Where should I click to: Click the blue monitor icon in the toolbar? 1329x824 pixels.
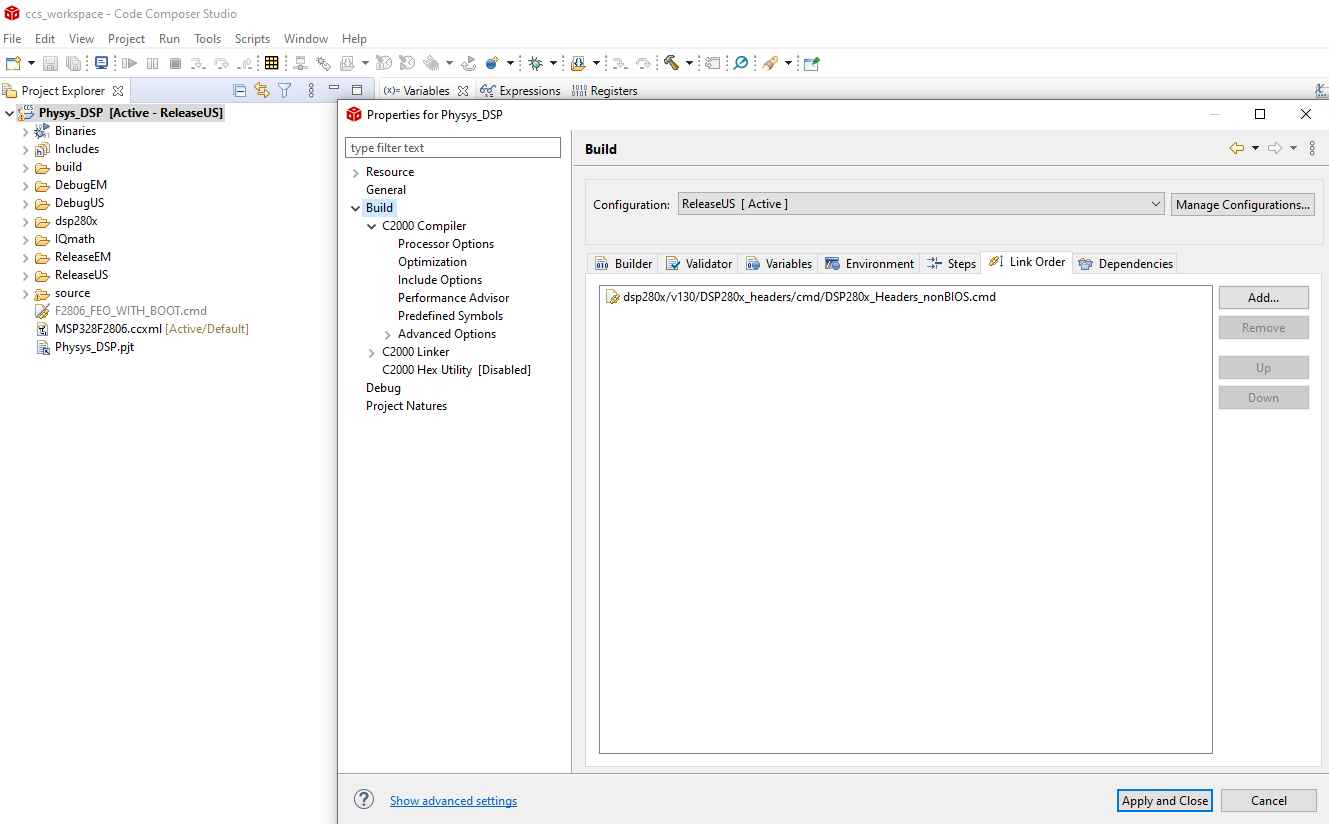point(101,63)
